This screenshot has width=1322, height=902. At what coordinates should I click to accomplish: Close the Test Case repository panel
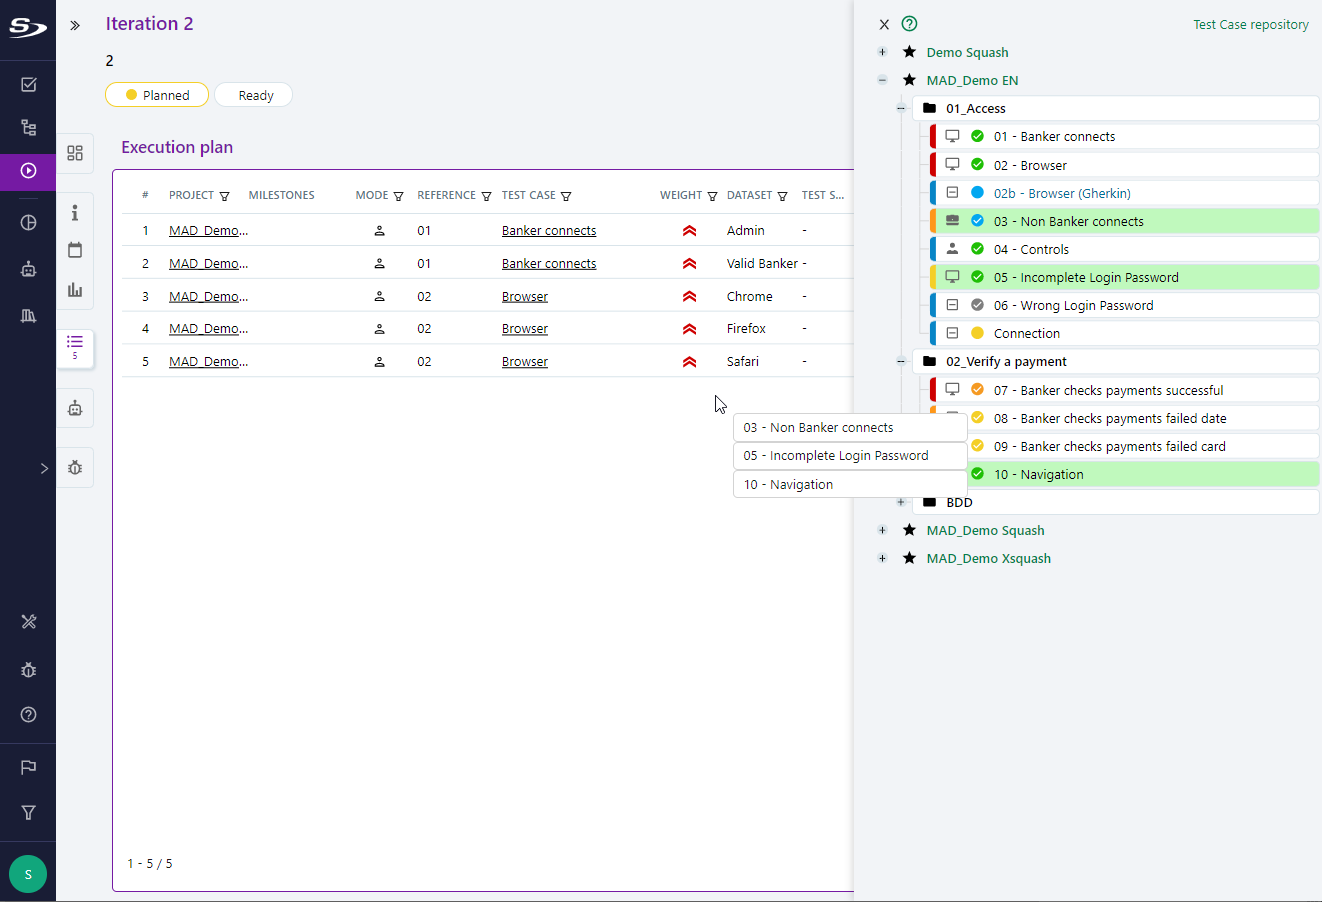point(884,24)
